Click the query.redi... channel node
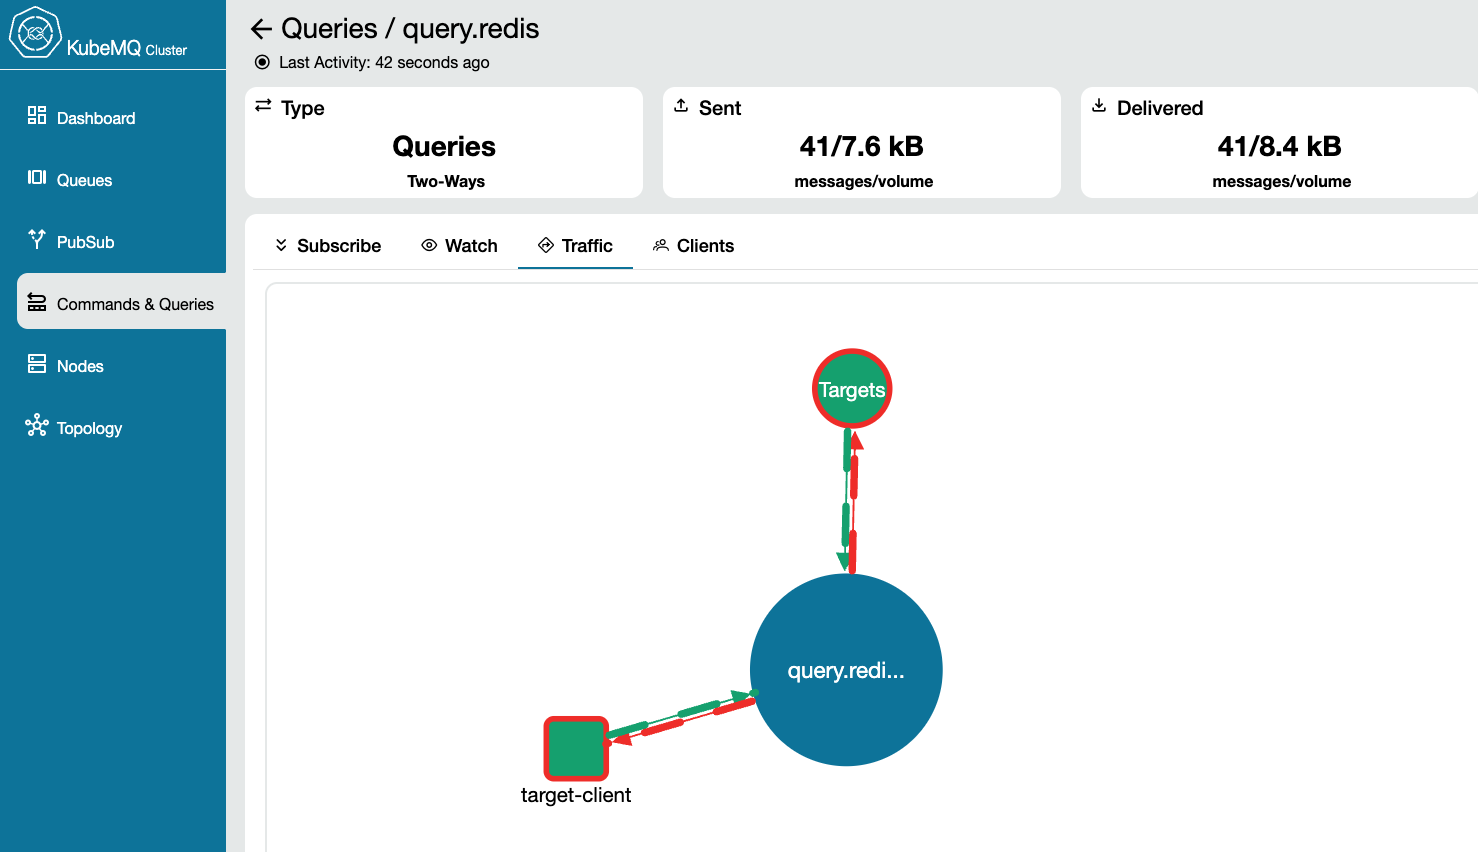 [846, 670]
